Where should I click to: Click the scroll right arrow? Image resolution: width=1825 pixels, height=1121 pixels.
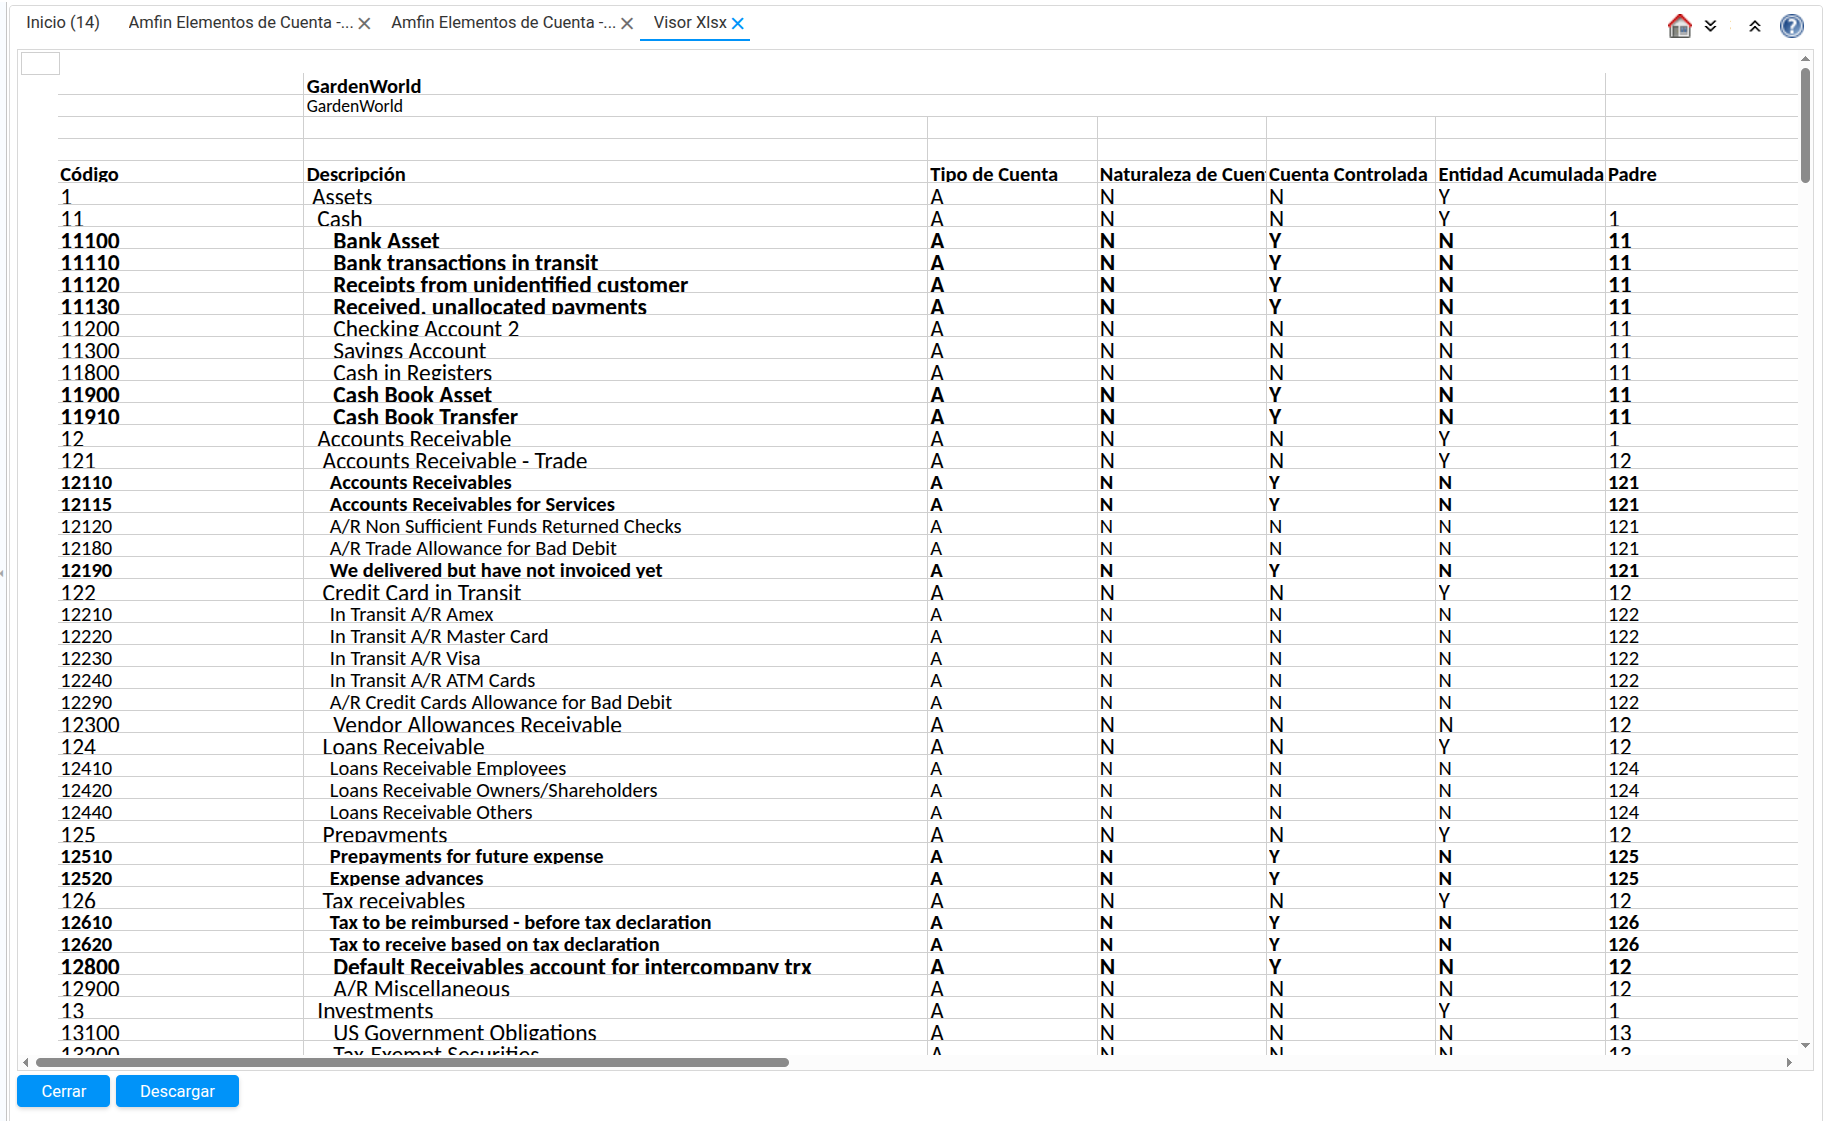tap(1789, 1062)
